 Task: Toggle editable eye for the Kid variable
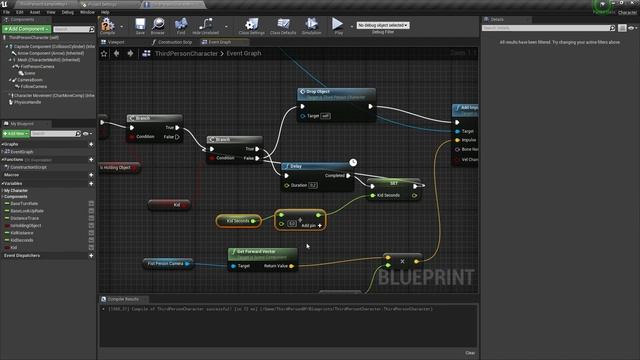pyautogui.click(x=91, y=248)
